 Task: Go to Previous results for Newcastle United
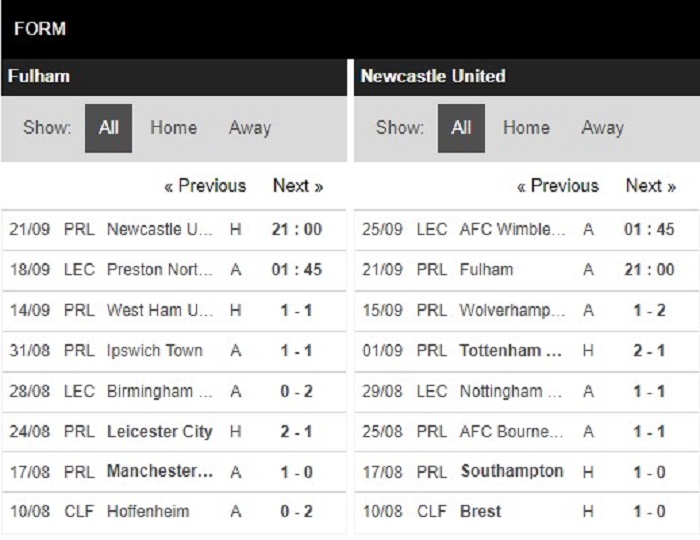(x=558, y=186)
